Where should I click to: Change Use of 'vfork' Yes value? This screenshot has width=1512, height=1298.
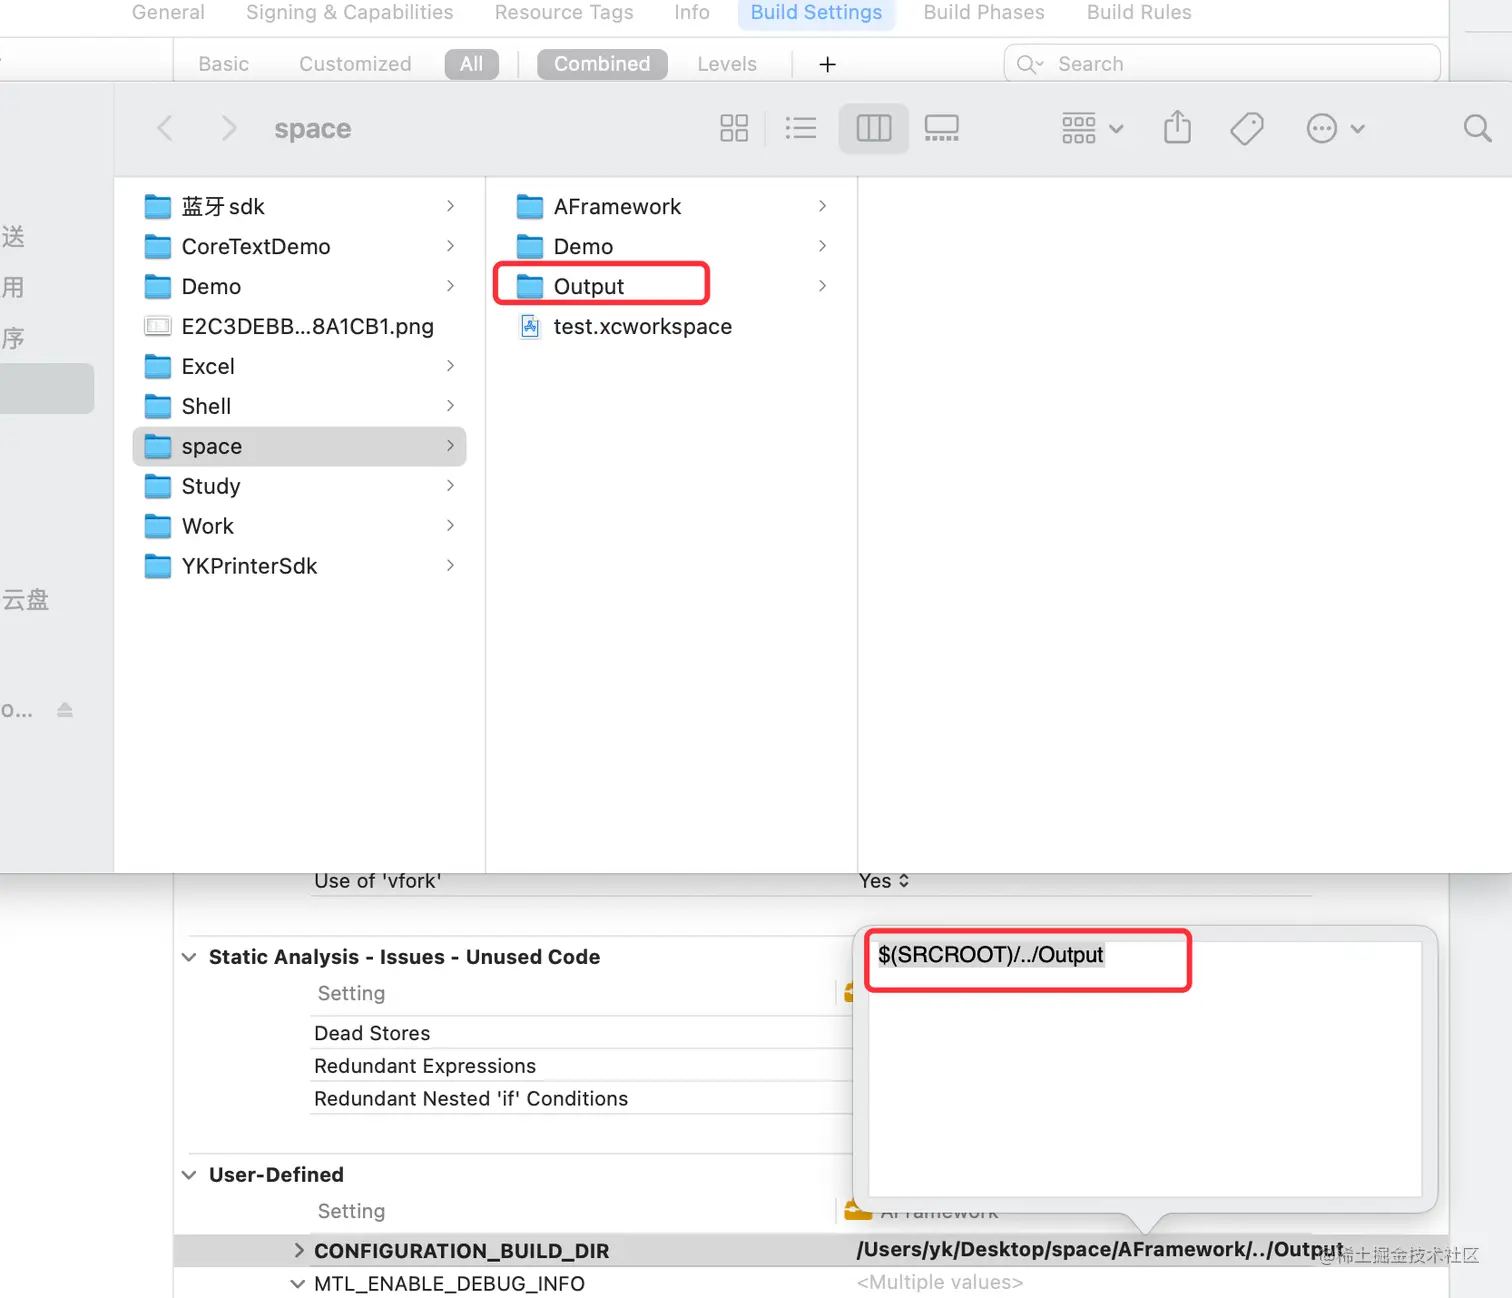[884, 881]
